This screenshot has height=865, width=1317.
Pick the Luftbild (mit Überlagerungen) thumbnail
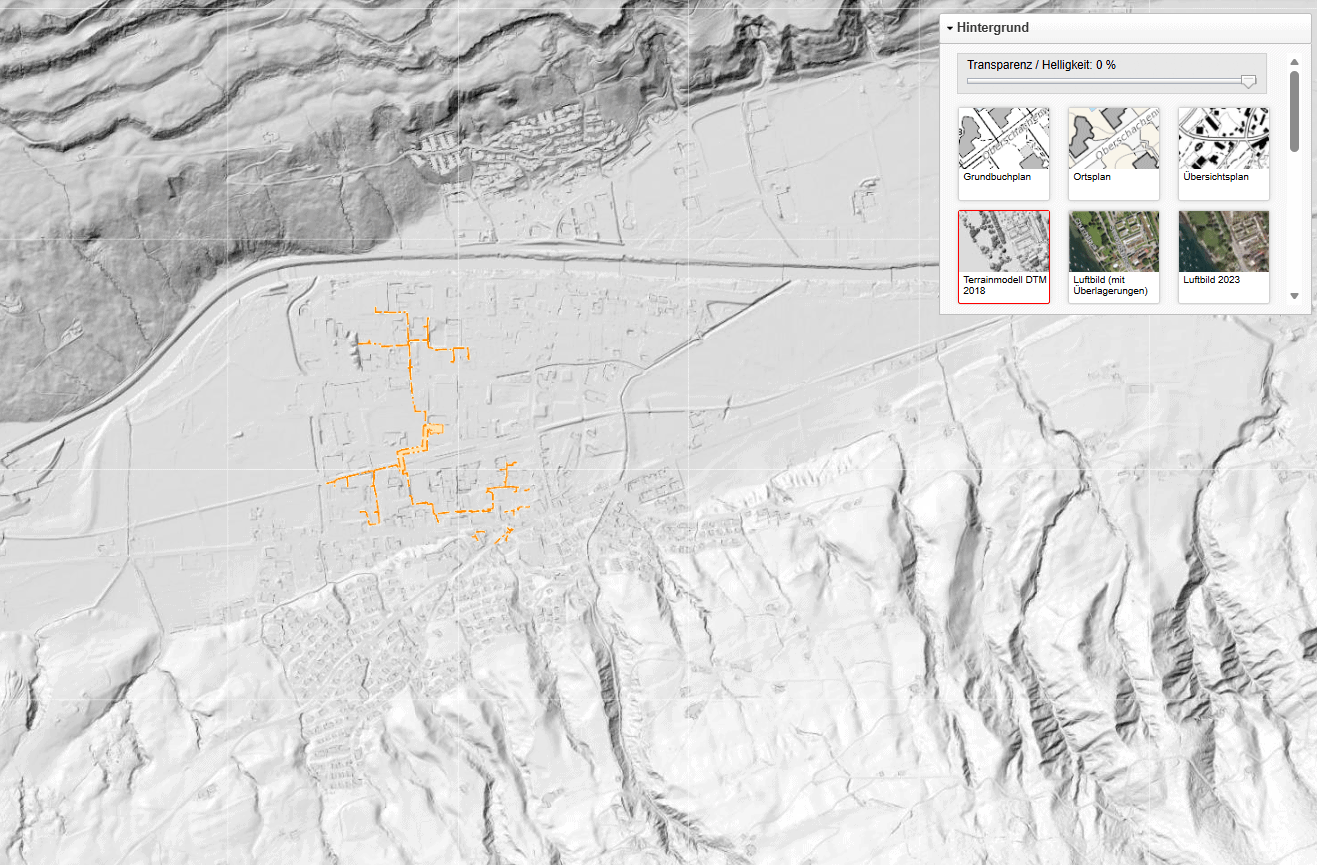point(1114,241)
